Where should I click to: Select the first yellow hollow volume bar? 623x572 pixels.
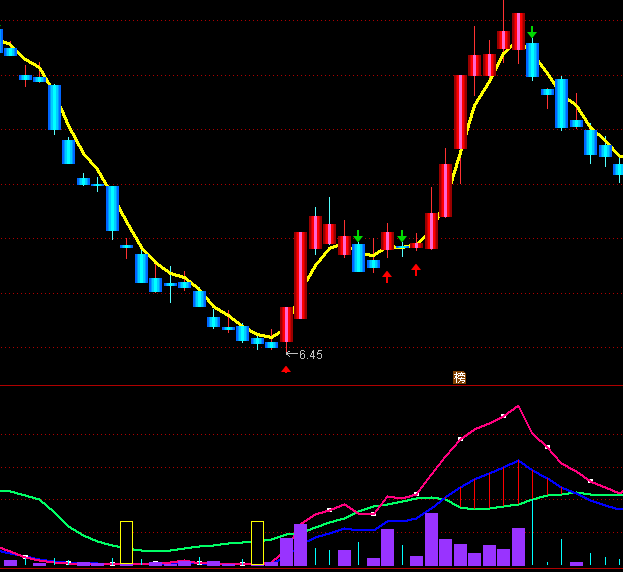pos(126,542)
